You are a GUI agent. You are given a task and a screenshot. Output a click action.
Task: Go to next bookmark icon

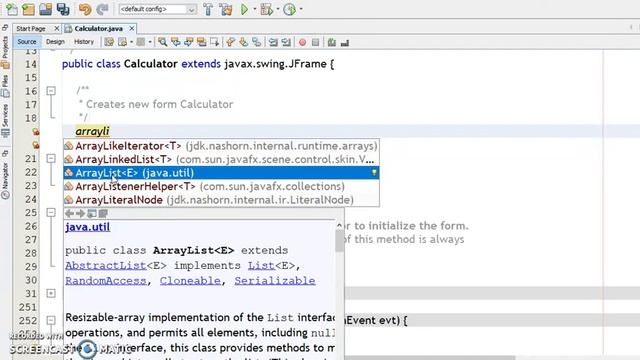coord(244,42)
